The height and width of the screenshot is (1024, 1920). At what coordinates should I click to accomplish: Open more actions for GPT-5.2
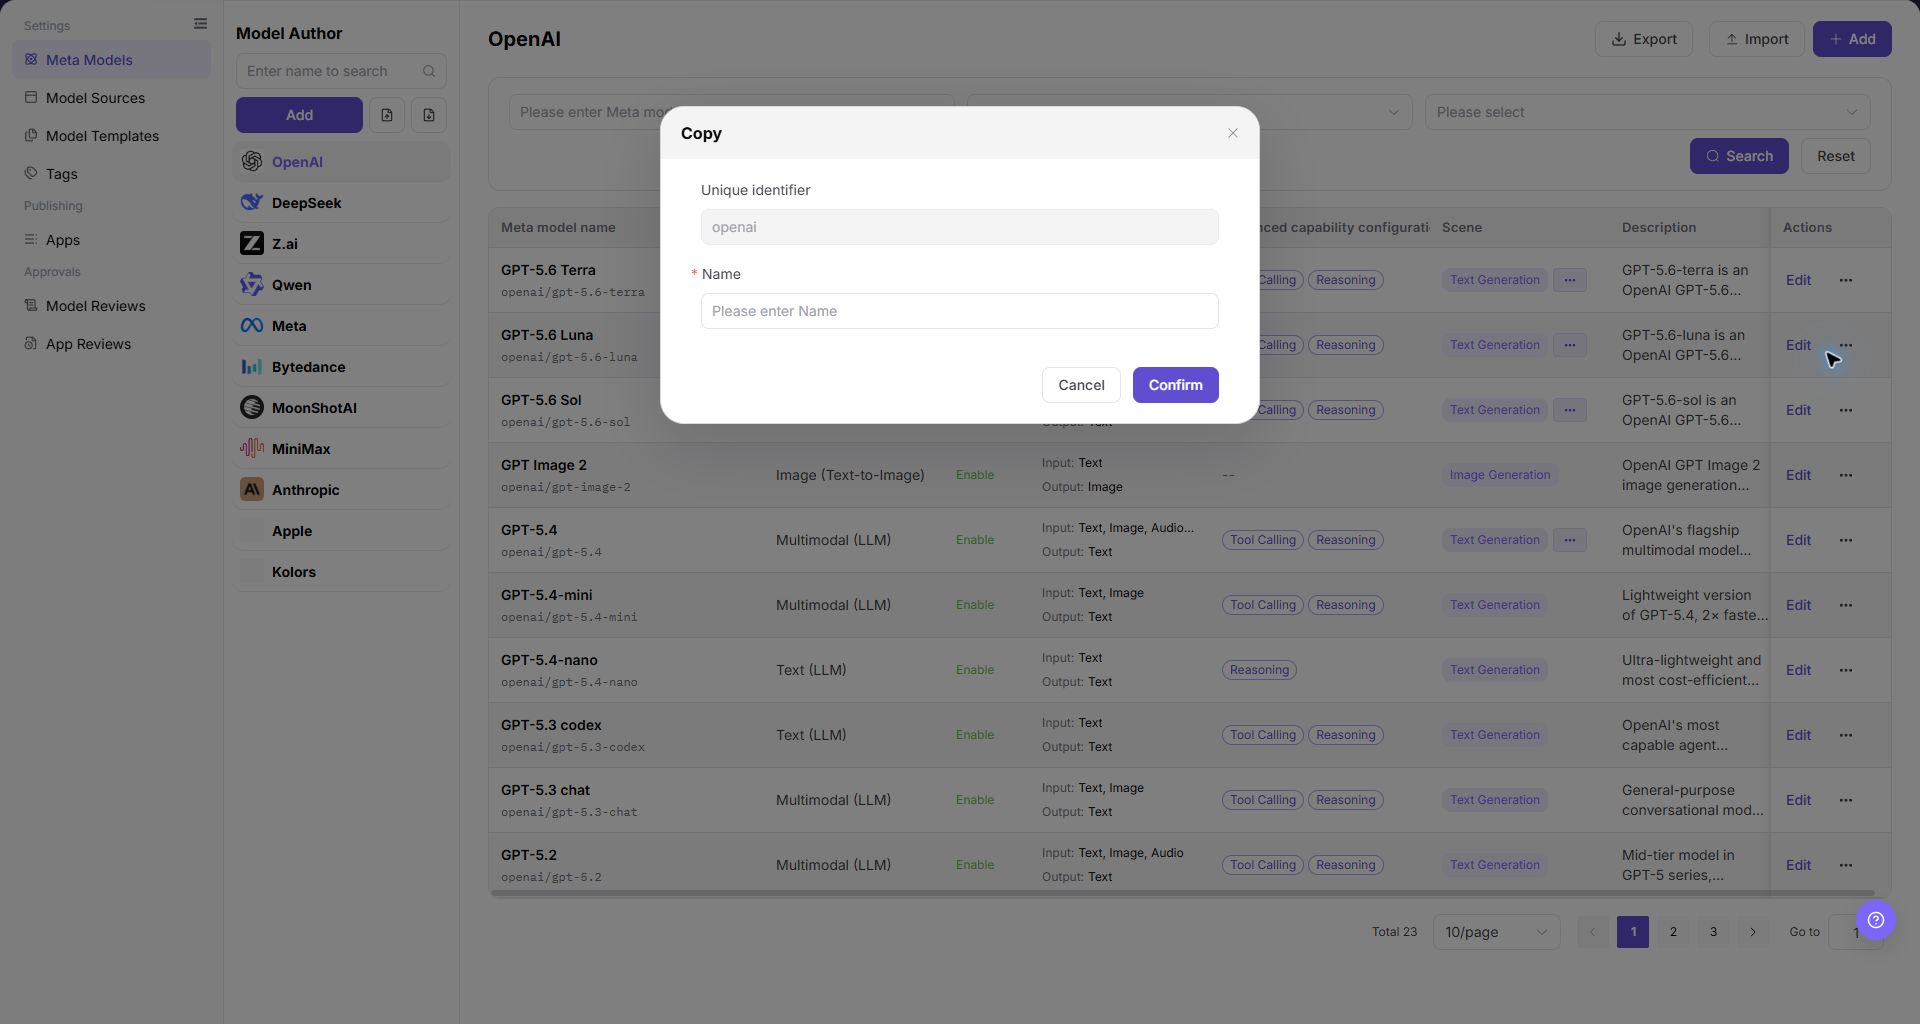(x=1846, y=865)
